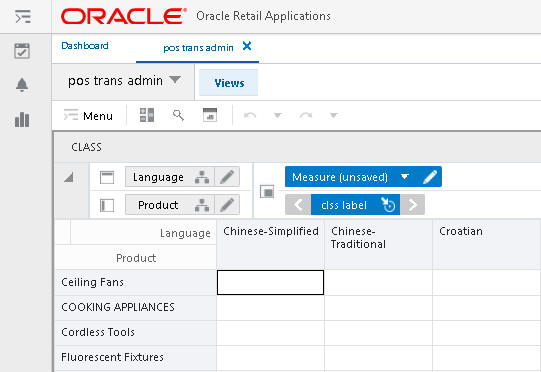Switch to the Dashboard tab
The width and height of the screenshot is (541, 372).
(85, 46)
